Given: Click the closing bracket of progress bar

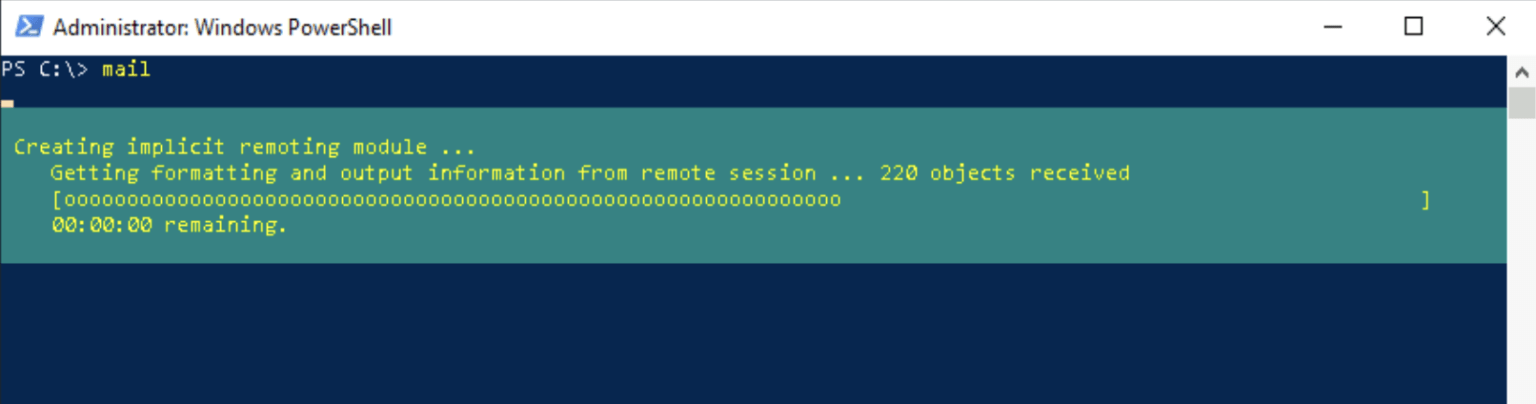Looking at the screenshot, I should (1425, 200).
